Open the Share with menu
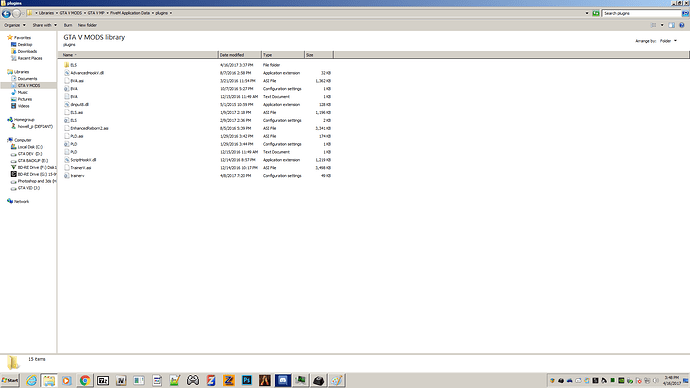 (44, 25)
